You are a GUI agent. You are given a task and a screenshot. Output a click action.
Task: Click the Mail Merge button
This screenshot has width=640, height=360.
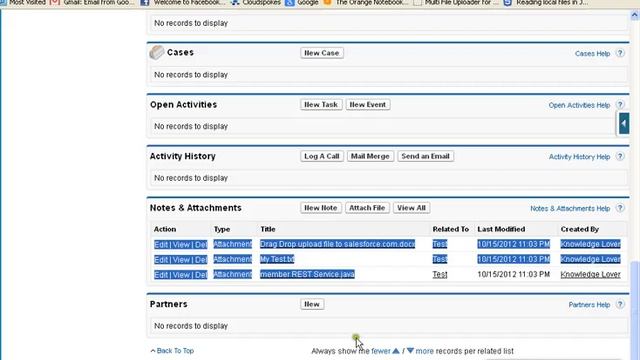coord(370,156)
